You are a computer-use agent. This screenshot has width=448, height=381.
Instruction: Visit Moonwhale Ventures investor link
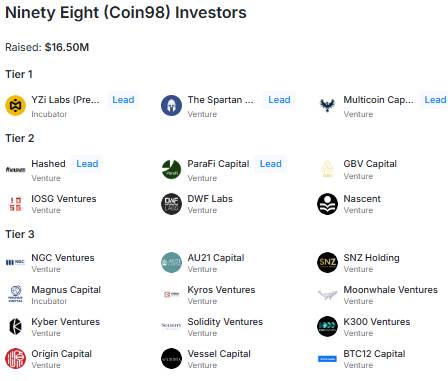pos(390,290)
